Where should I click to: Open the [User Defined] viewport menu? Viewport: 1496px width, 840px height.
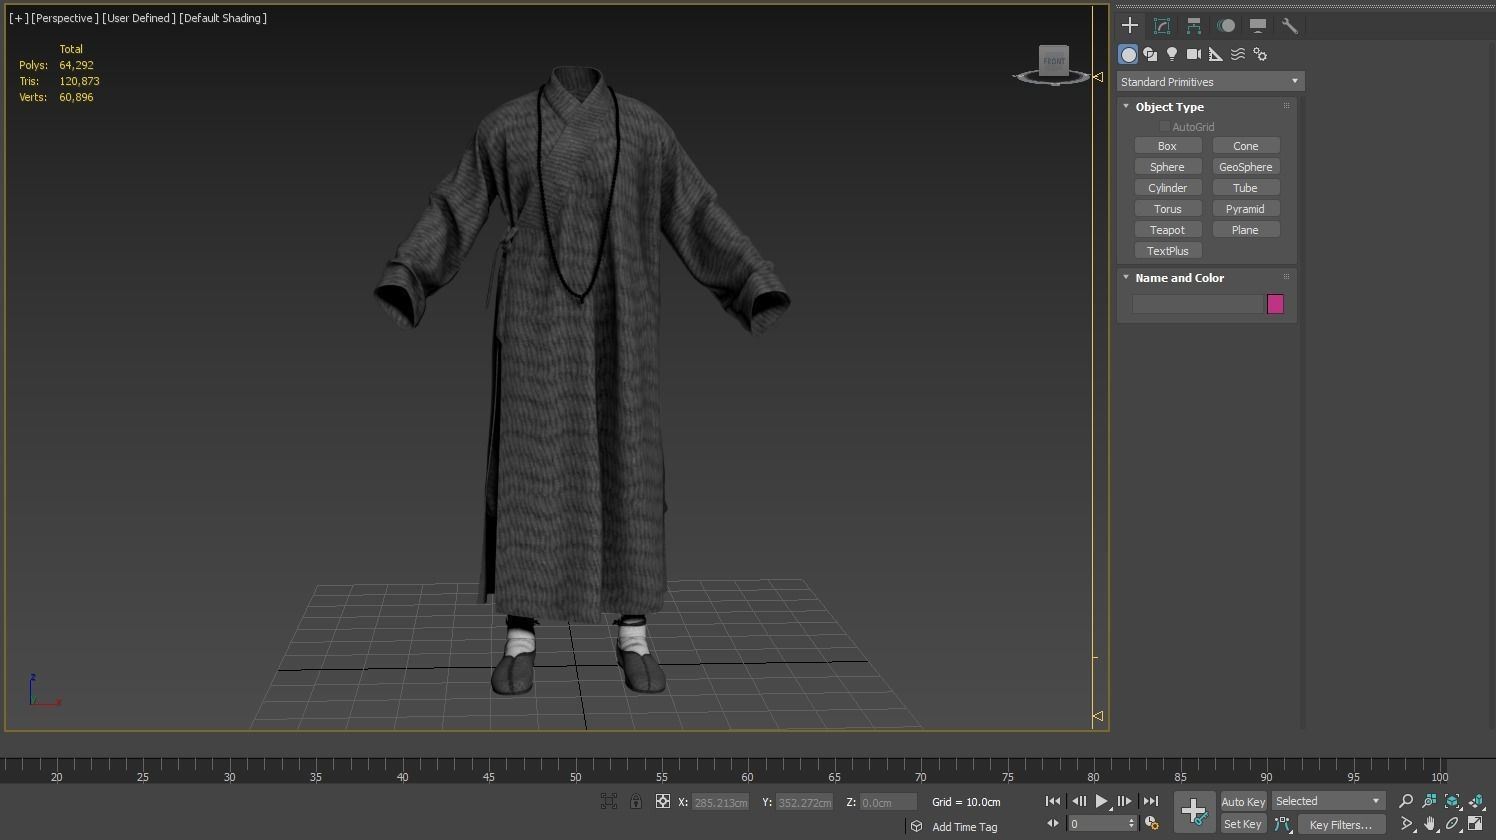click(x=139, y=18)
